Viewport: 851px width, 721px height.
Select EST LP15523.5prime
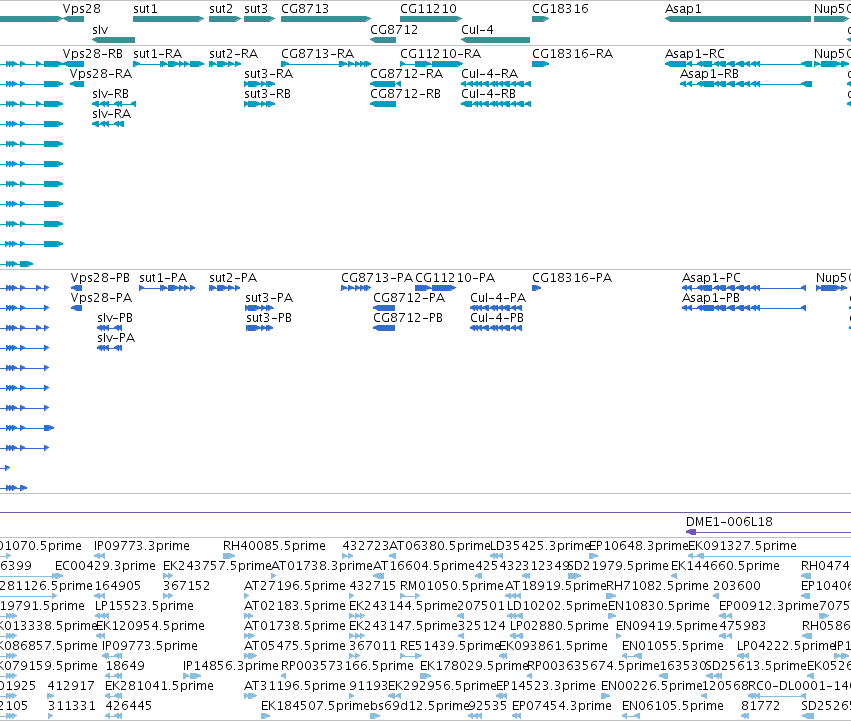tap(144, 606)
